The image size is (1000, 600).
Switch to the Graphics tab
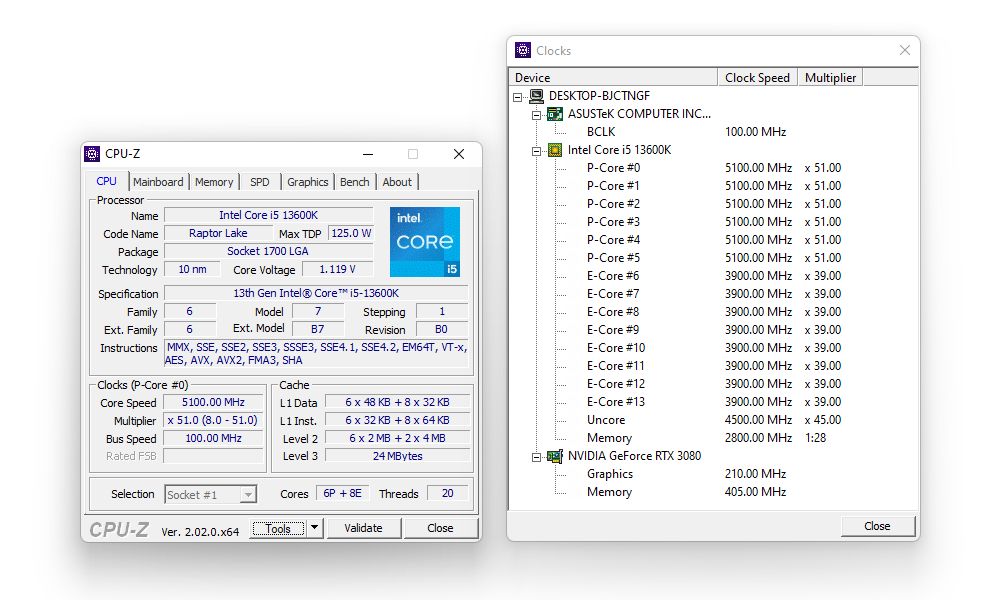[x=307, y=182]
